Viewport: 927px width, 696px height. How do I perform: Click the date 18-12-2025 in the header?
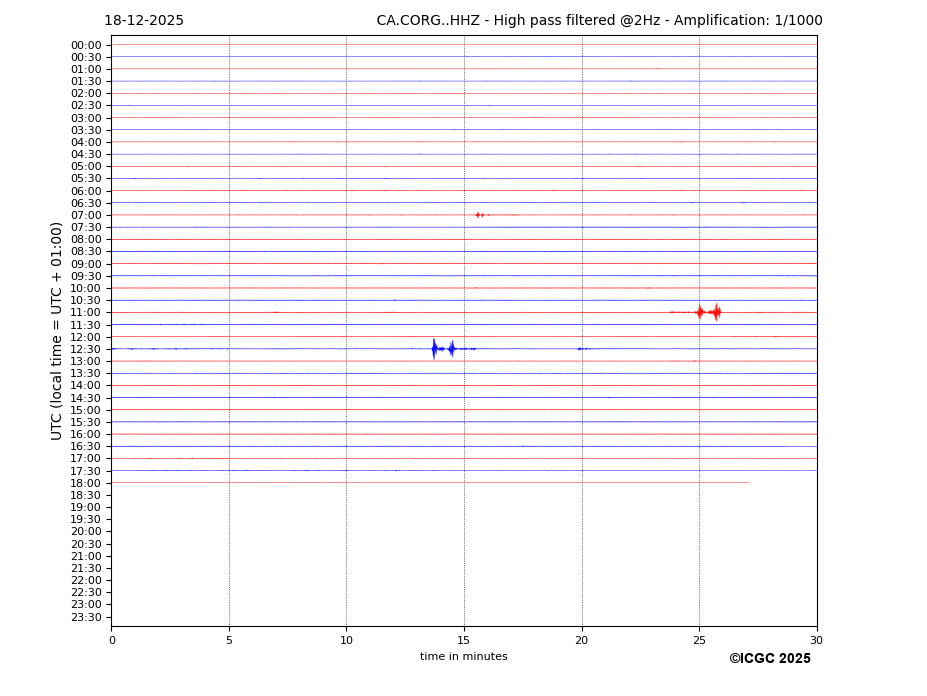144,21
